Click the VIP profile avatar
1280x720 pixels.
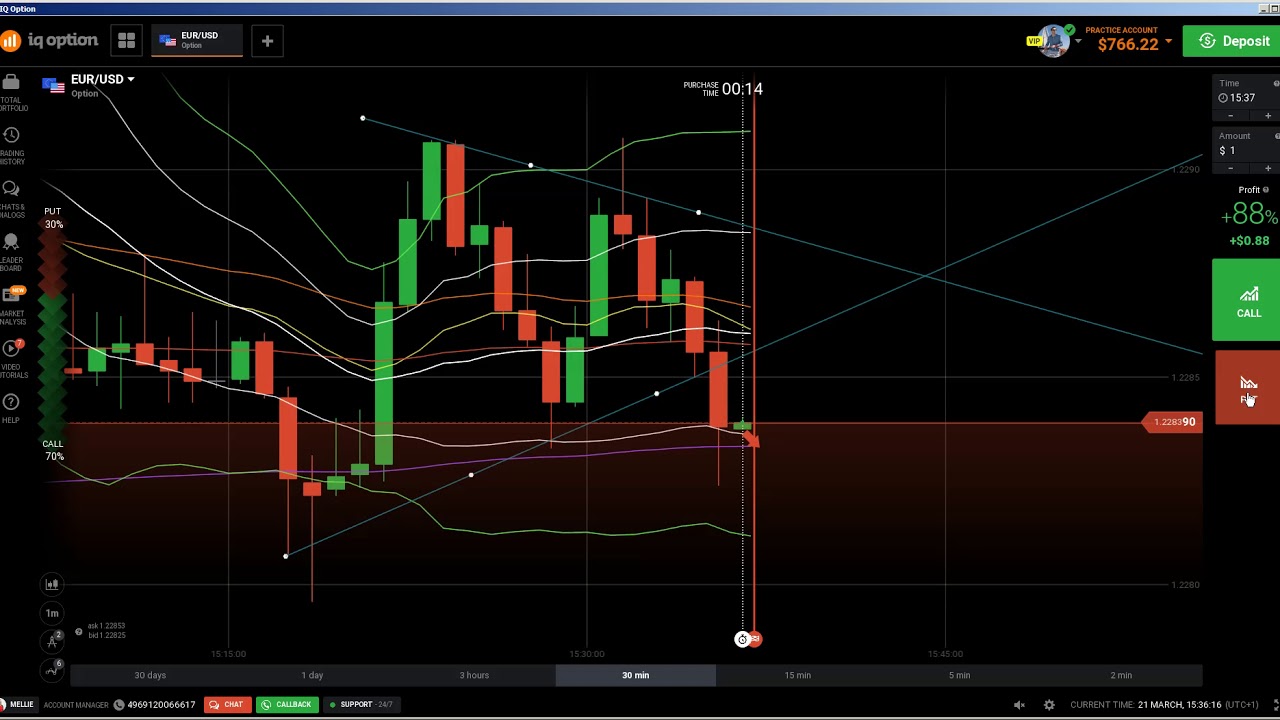tap(1052, 41)
